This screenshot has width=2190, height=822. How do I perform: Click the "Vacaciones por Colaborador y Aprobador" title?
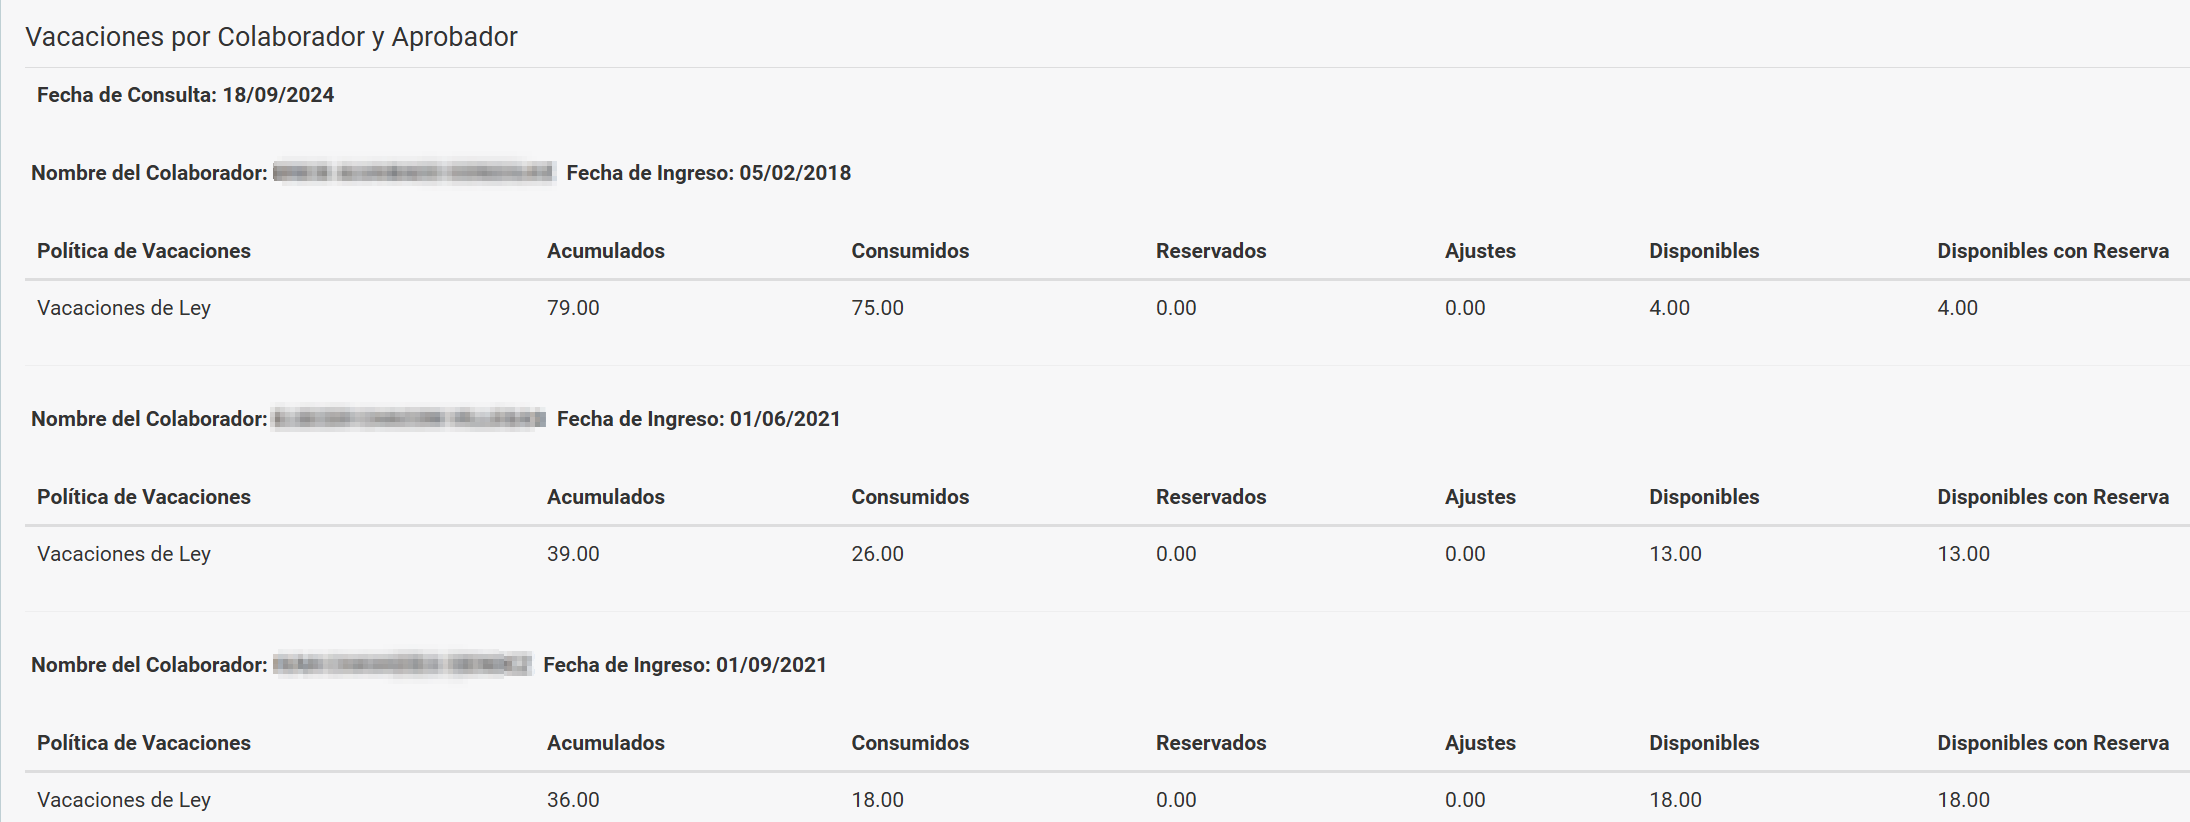pyautogui.click(x=271, y=37)
